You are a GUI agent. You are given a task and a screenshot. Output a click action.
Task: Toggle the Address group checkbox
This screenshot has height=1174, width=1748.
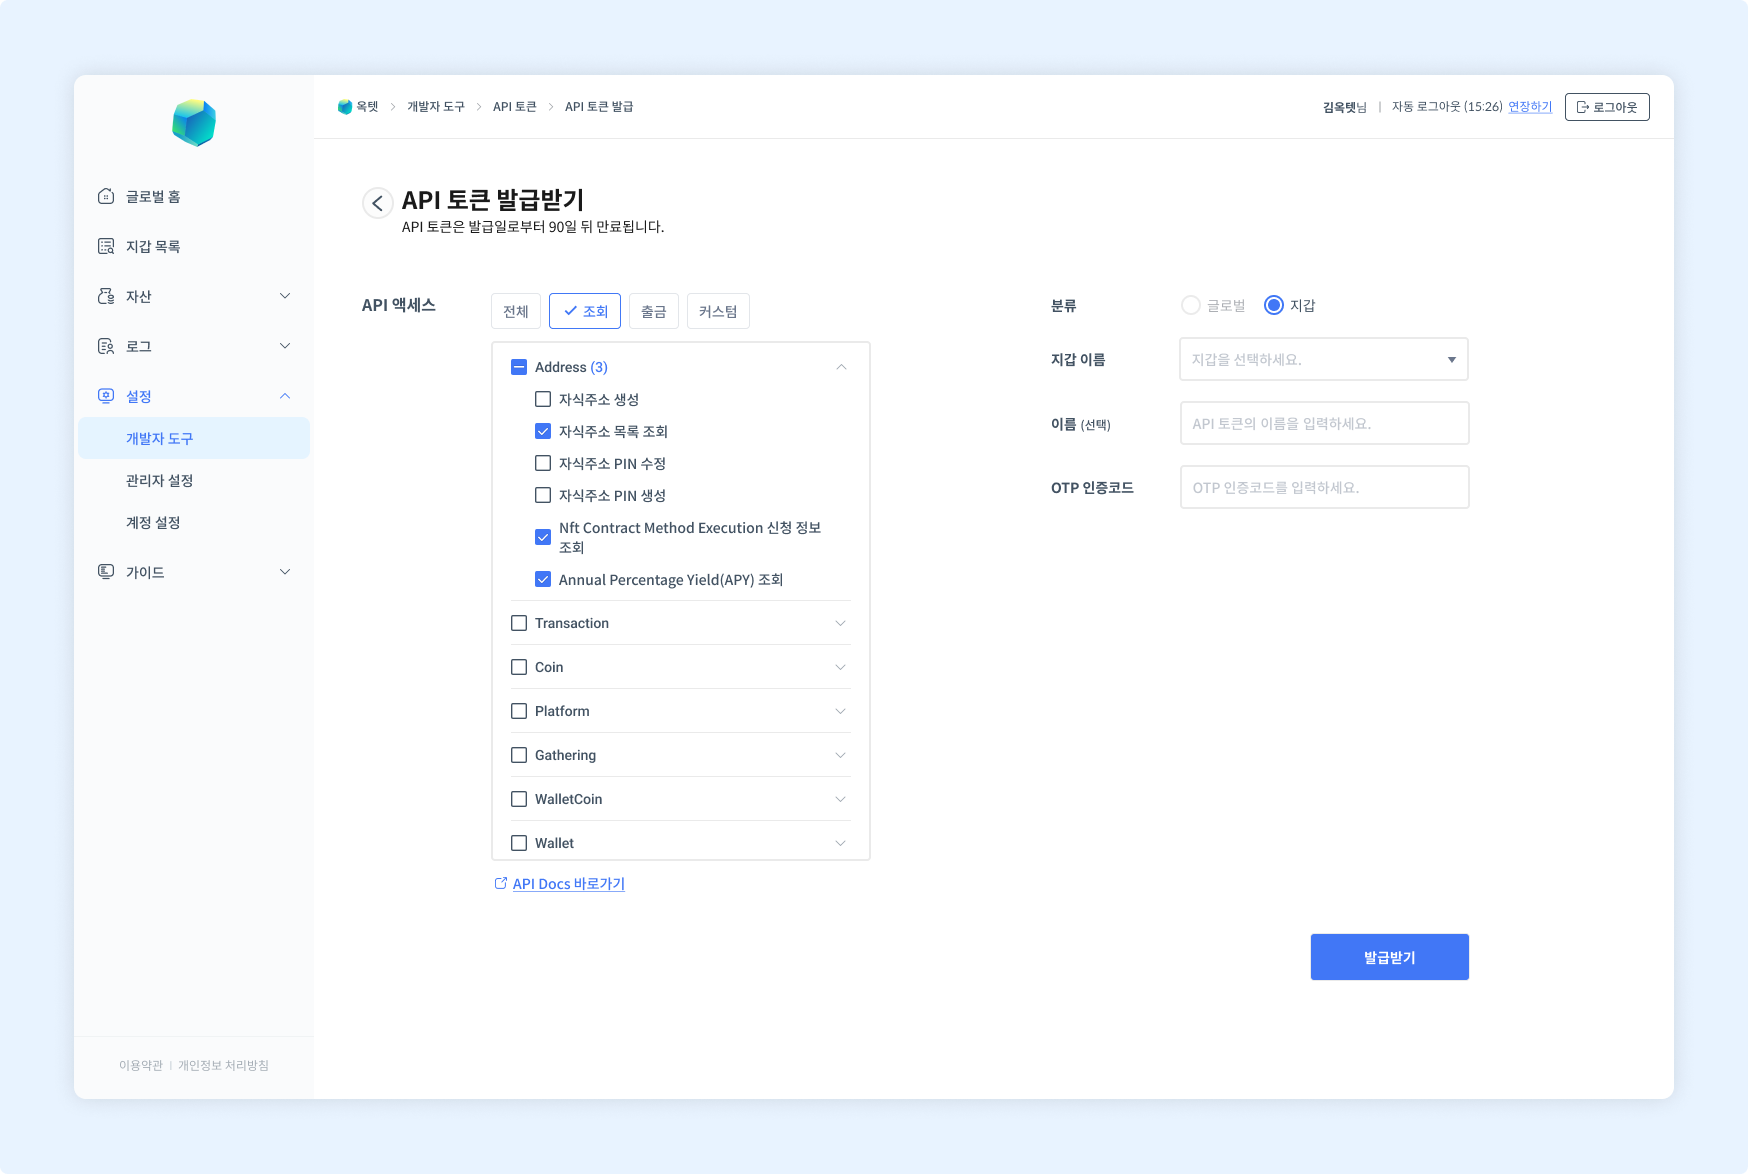519,367
